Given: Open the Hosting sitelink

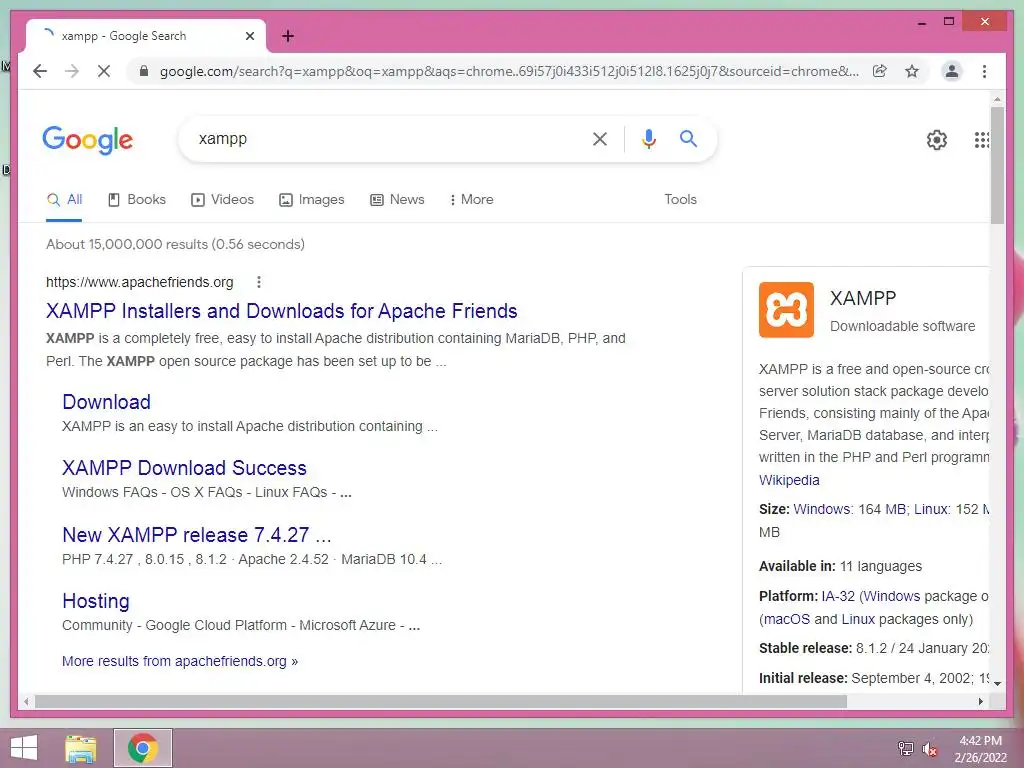Looking at the screenshot, I should (96, 601).
